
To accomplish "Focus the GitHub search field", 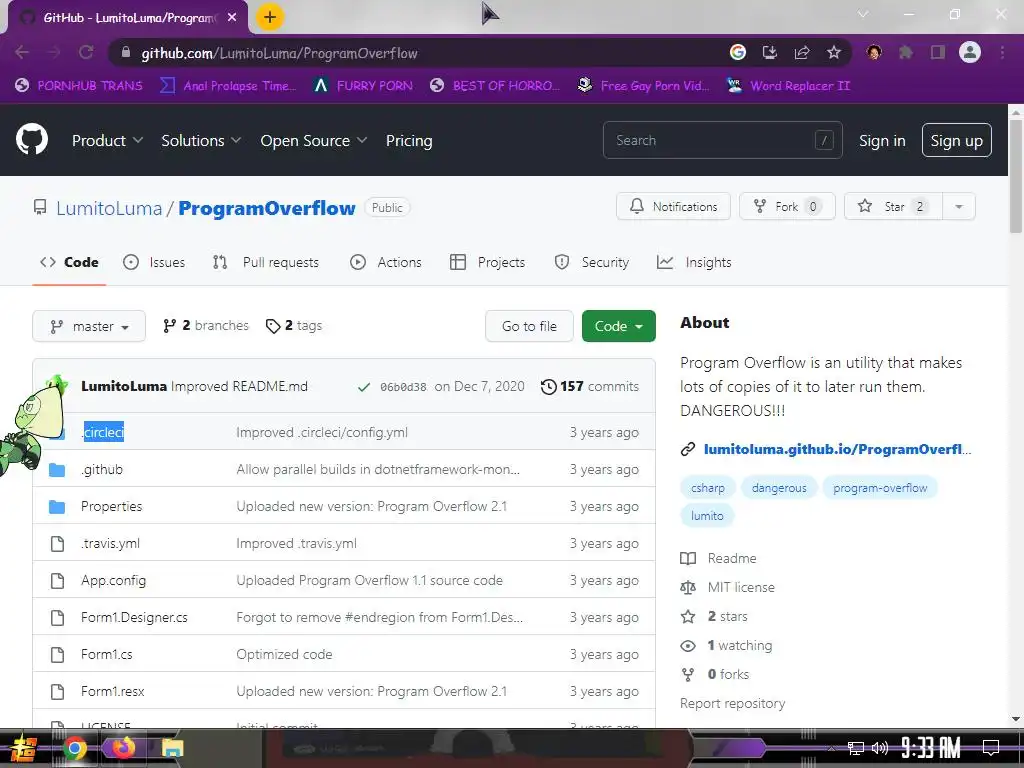I will click(722, 140).
